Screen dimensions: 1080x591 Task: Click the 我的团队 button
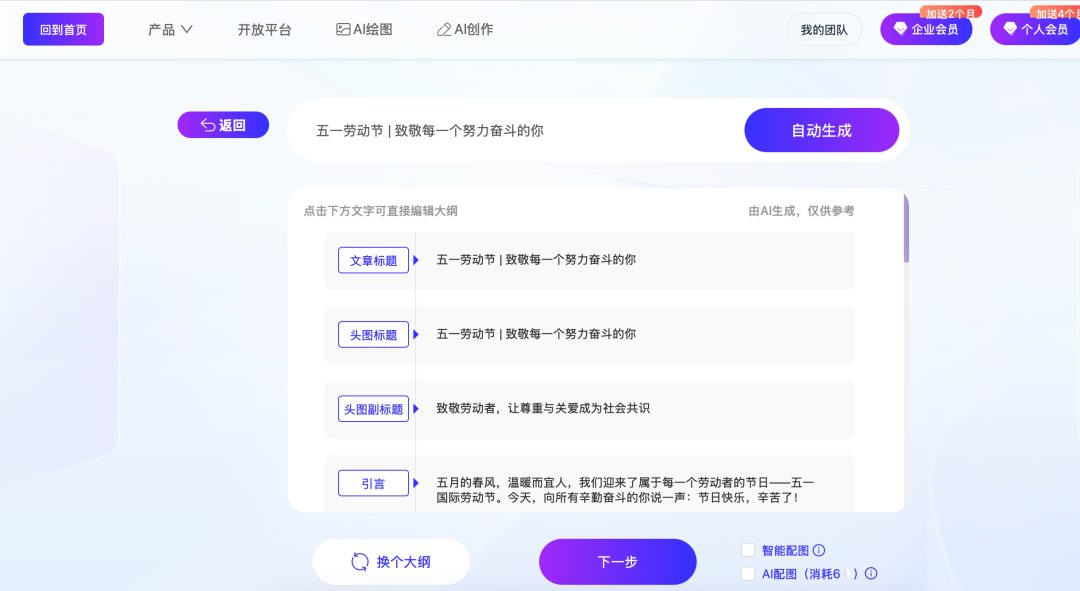click(824, 30)
